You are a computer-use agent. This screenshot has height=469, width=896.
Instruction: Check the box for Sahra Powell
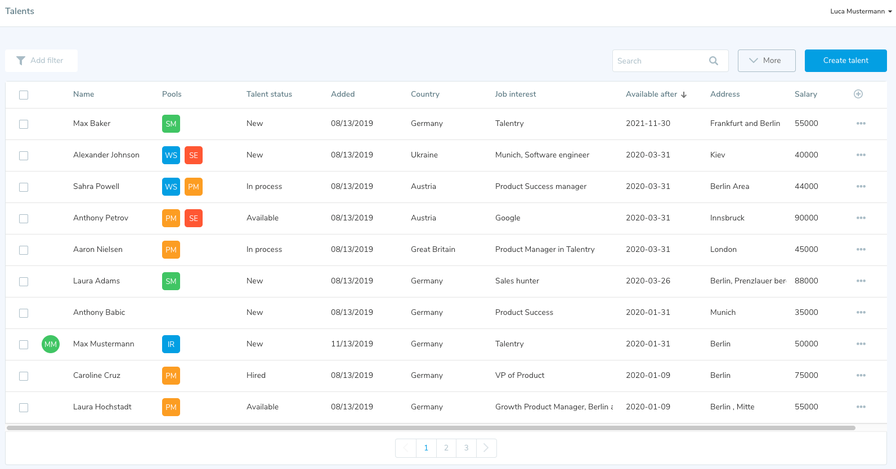pyautogui.click(x=24, y=187)
